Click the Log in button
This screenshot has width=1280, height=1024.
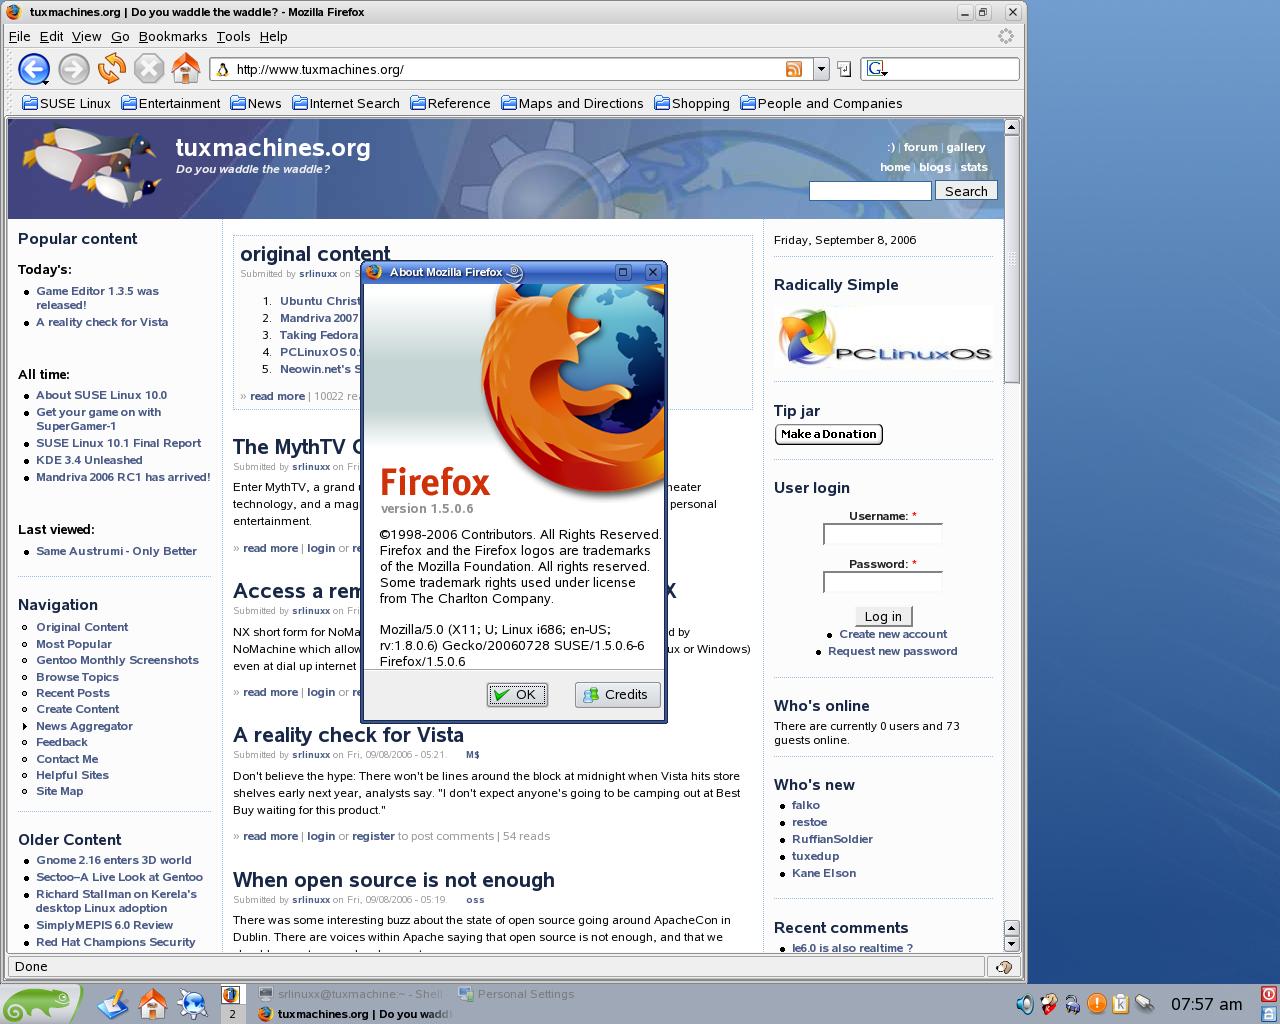(x=883, y=616)
